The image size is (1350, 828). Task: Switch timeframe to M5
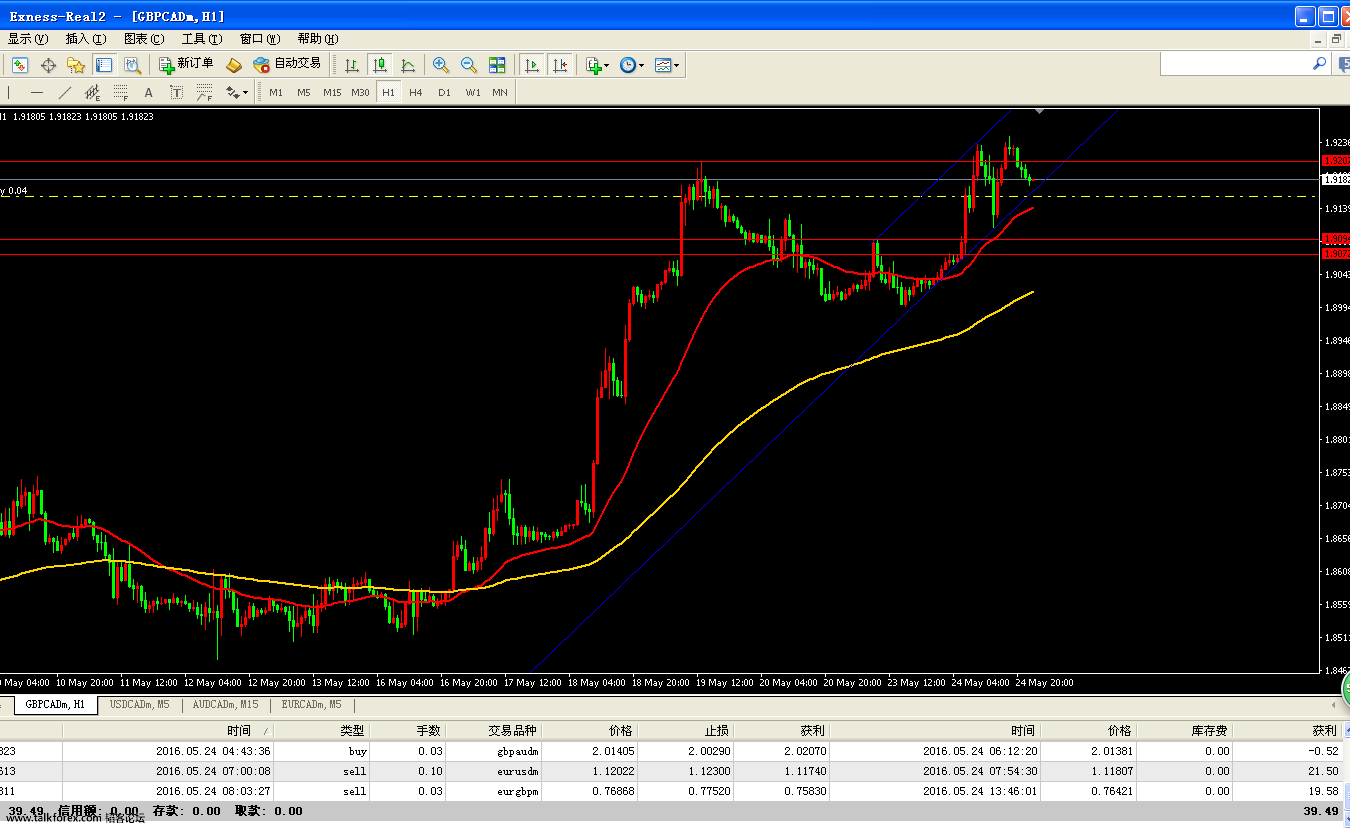[304, 92]
